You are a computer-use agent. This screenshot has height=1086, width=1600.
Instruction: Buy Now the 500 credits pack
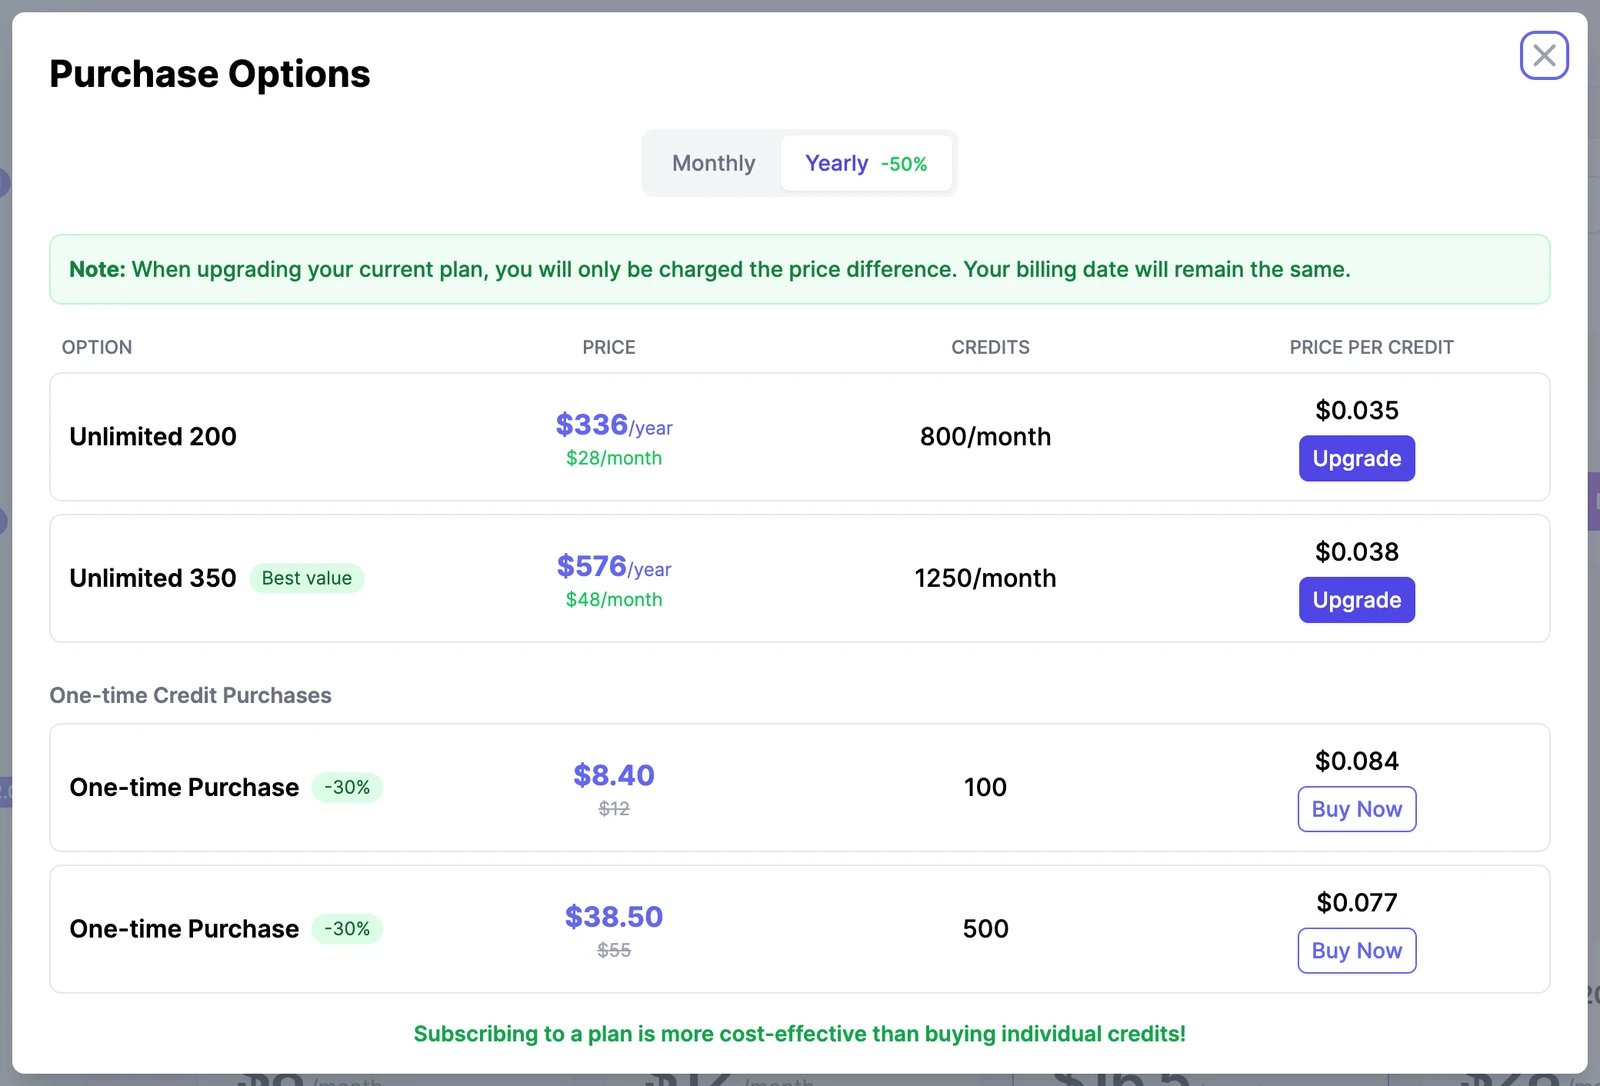tap(1356, 951)
